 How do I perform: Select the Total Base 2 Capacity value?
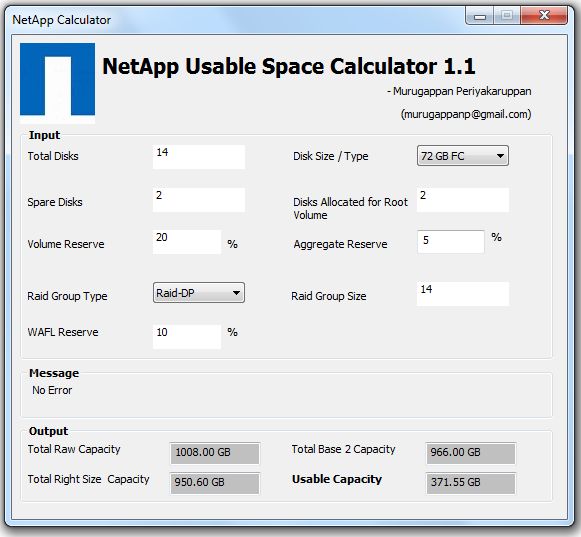coord(471,453)
